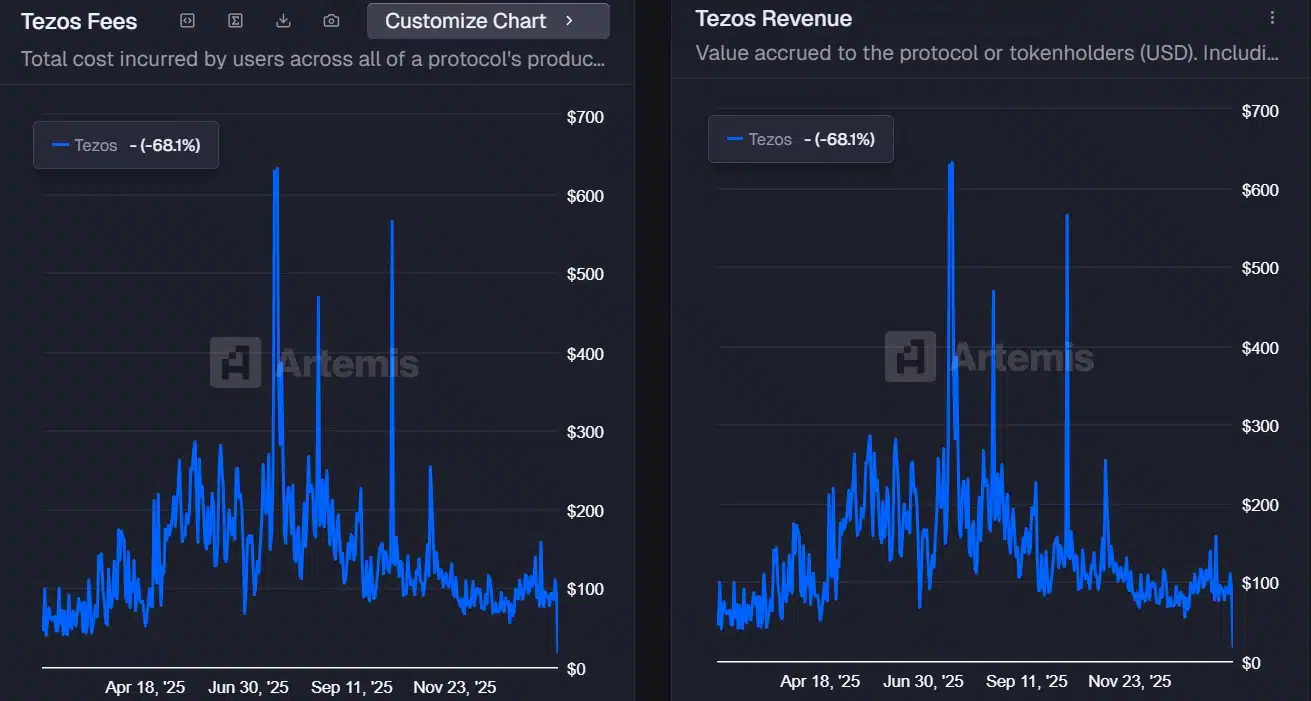The height and width of the screenshot is (701, 1311).
Task: Click the $700 axis label on Fees chart
Action: (585, 117)
